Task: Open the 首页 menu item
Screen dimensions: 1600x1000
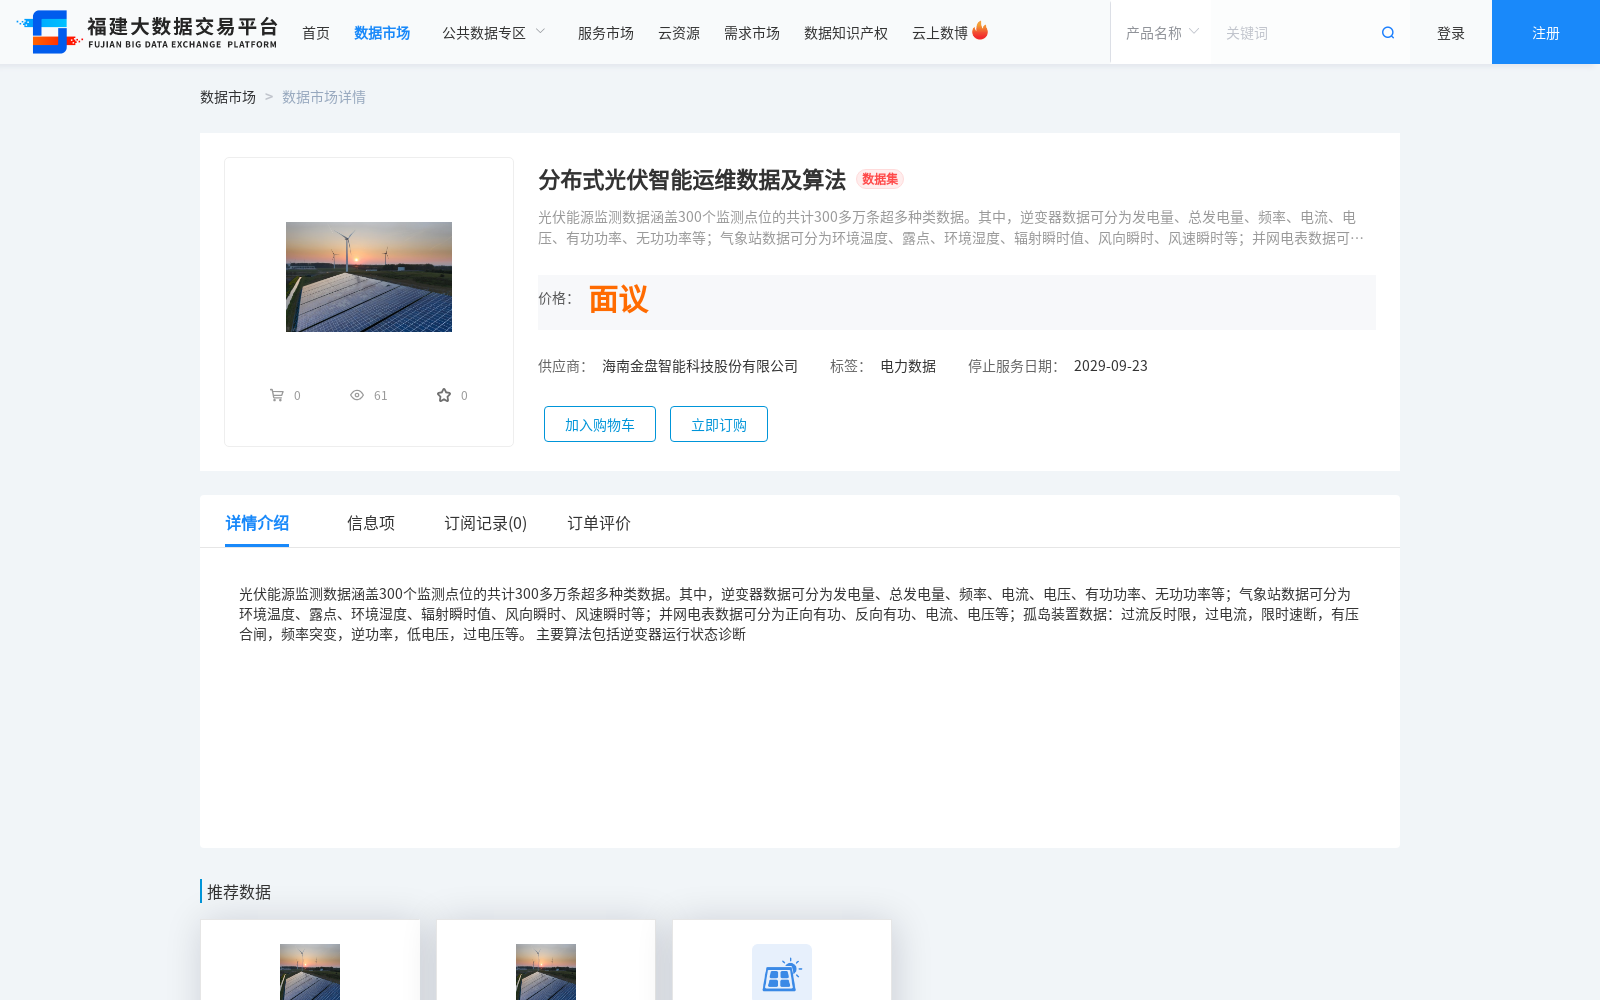Action: click(316, 33)
